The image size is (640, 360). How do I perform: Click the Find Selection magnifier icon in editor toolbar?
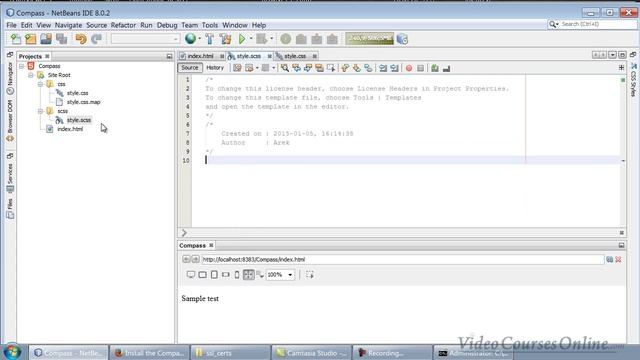coord(284,68)
